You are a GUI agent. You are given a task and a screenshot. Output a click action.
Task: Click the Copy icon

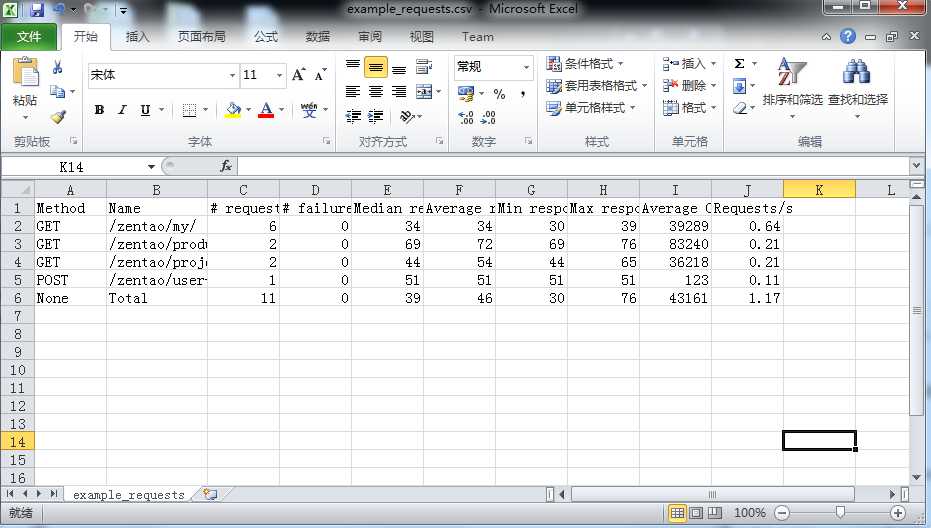point(57,91)
